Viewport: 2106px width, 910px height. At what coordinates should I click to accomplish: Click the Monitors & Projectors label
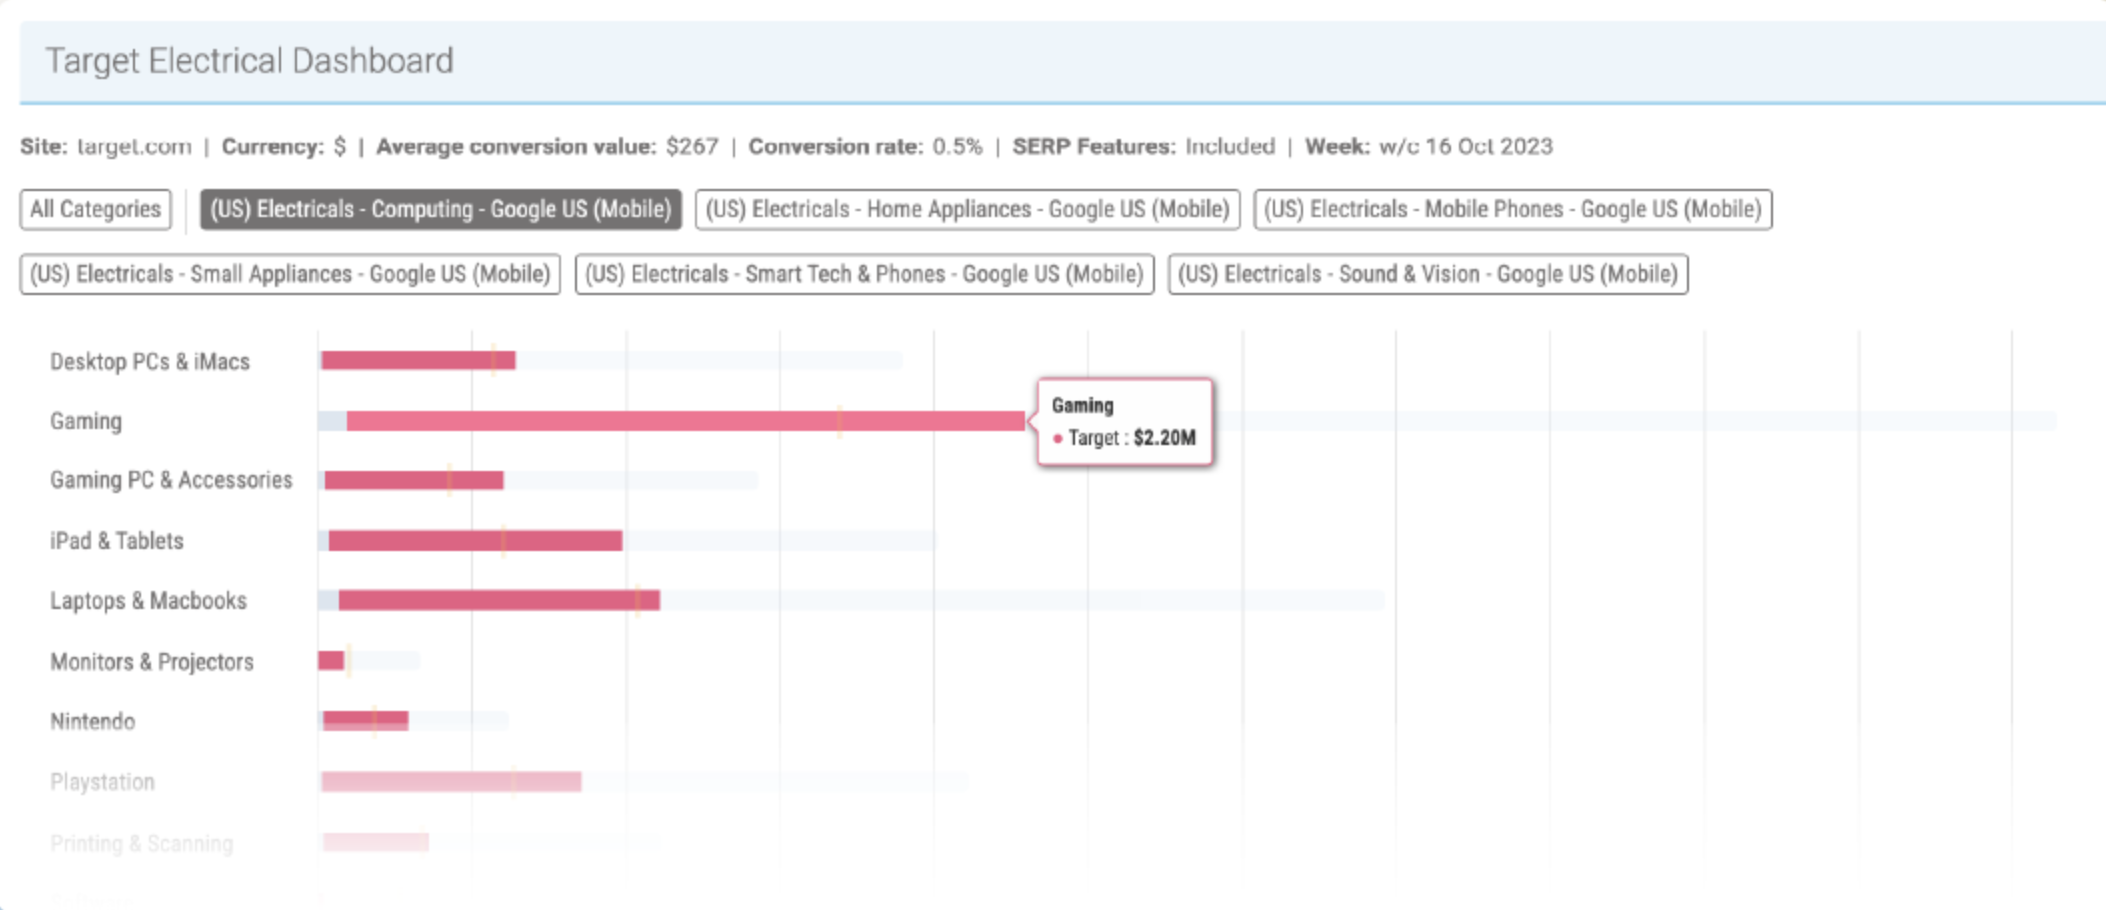pyautogui.click(x=152, y=662)
